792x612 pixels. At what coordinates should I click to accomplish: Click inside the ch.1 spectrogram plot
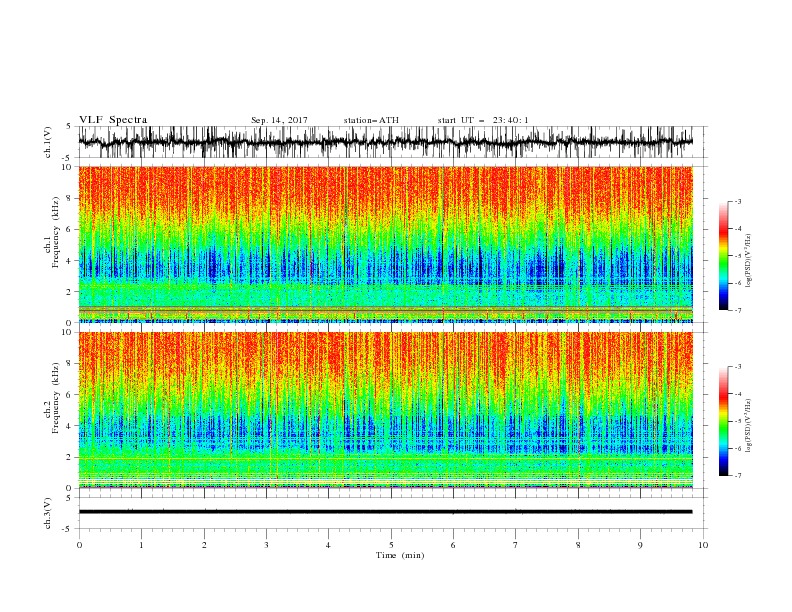[385, 244]
